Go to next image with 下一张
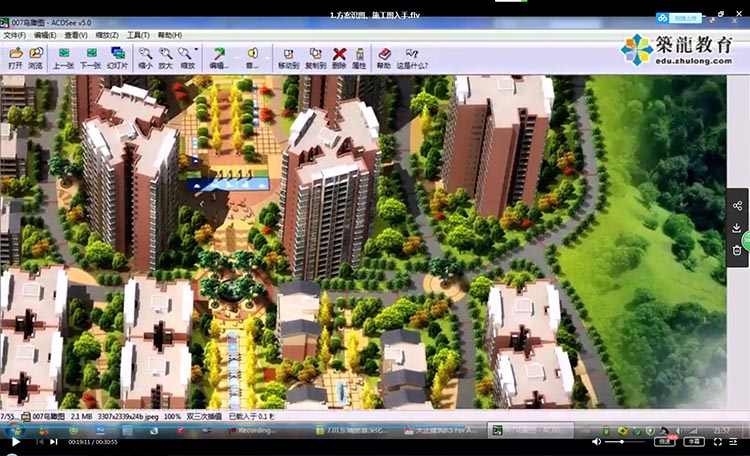Image resolution: width=750 pixels, height=456 pixels. pos(90,58)
